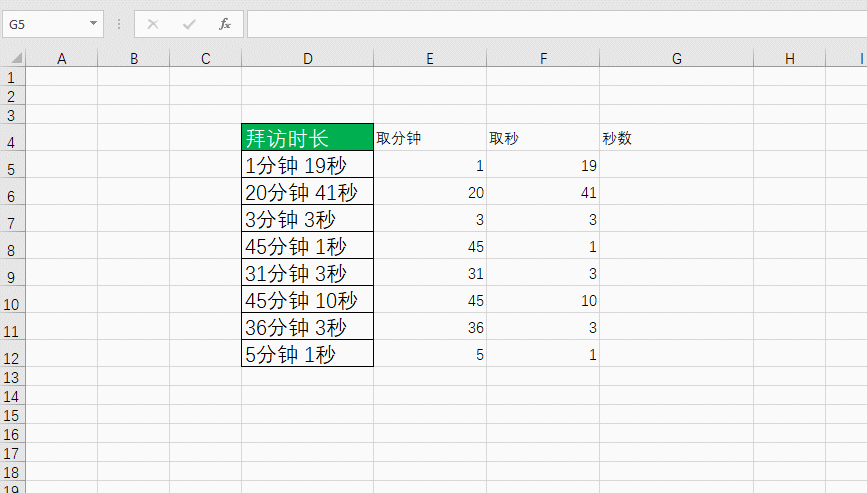
Task: Select column B header
Action: [134, 59]
